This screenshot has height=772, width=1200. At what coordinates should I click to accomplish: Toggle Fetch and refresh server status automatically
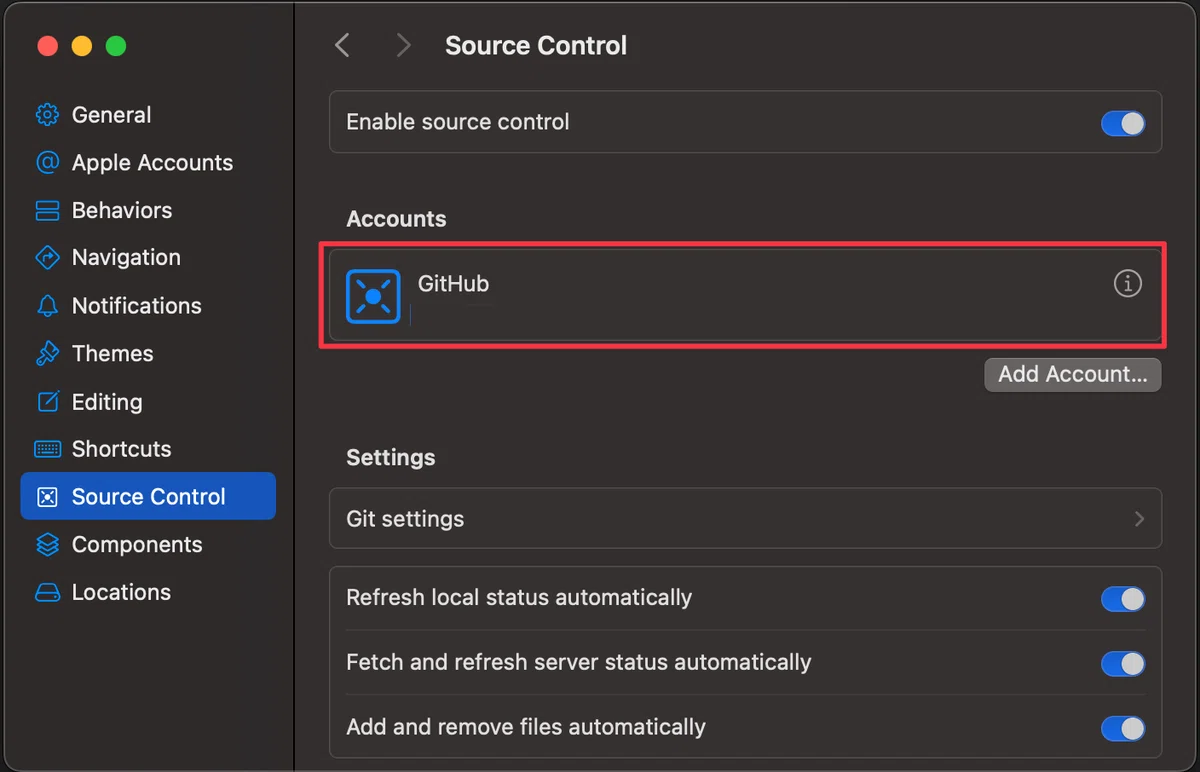1123,664
